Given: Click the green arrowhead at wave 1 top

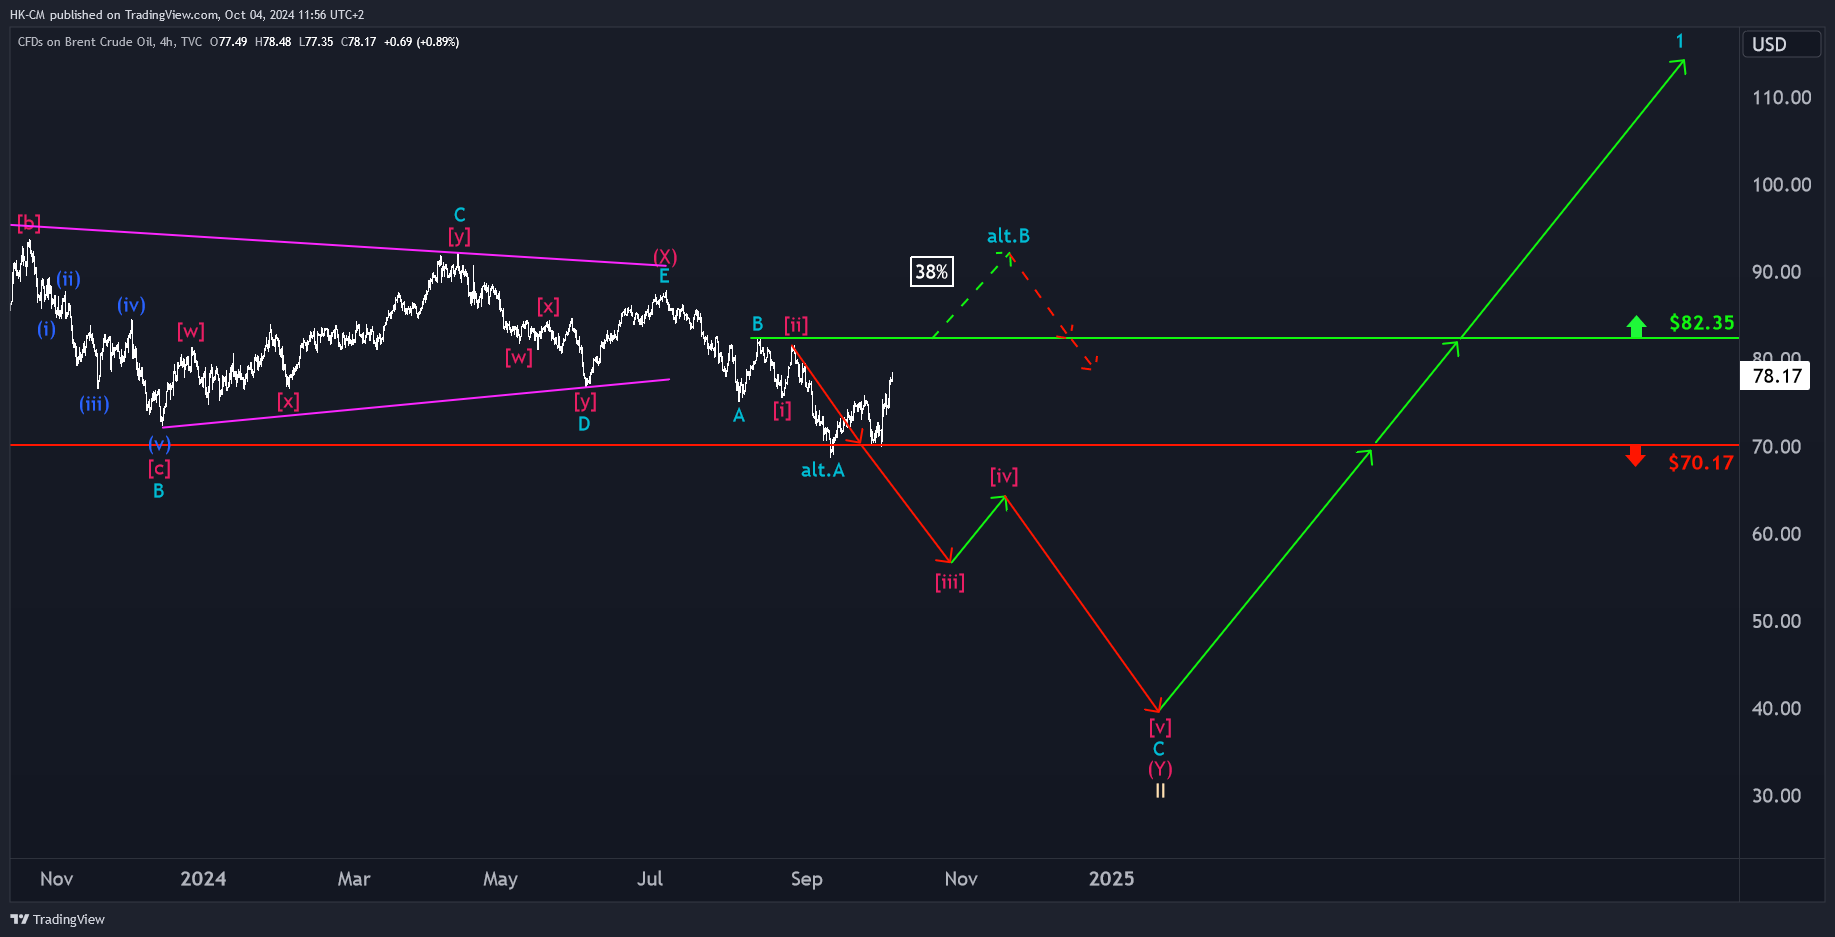Looking at the screenshot, I should point(1680,66).
